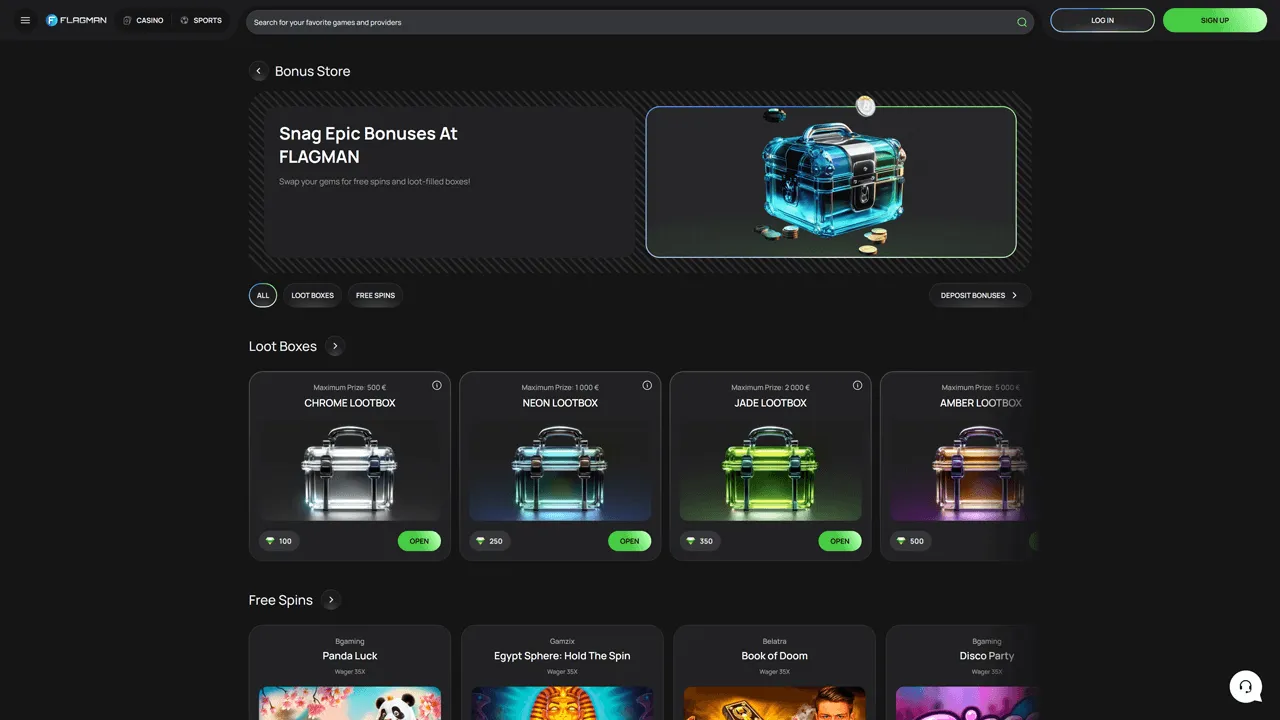Image resolution: width=1280 pixels, height=720 pixels.
Task: Click the 500 gem price badge
Action: tap(911, 541)
